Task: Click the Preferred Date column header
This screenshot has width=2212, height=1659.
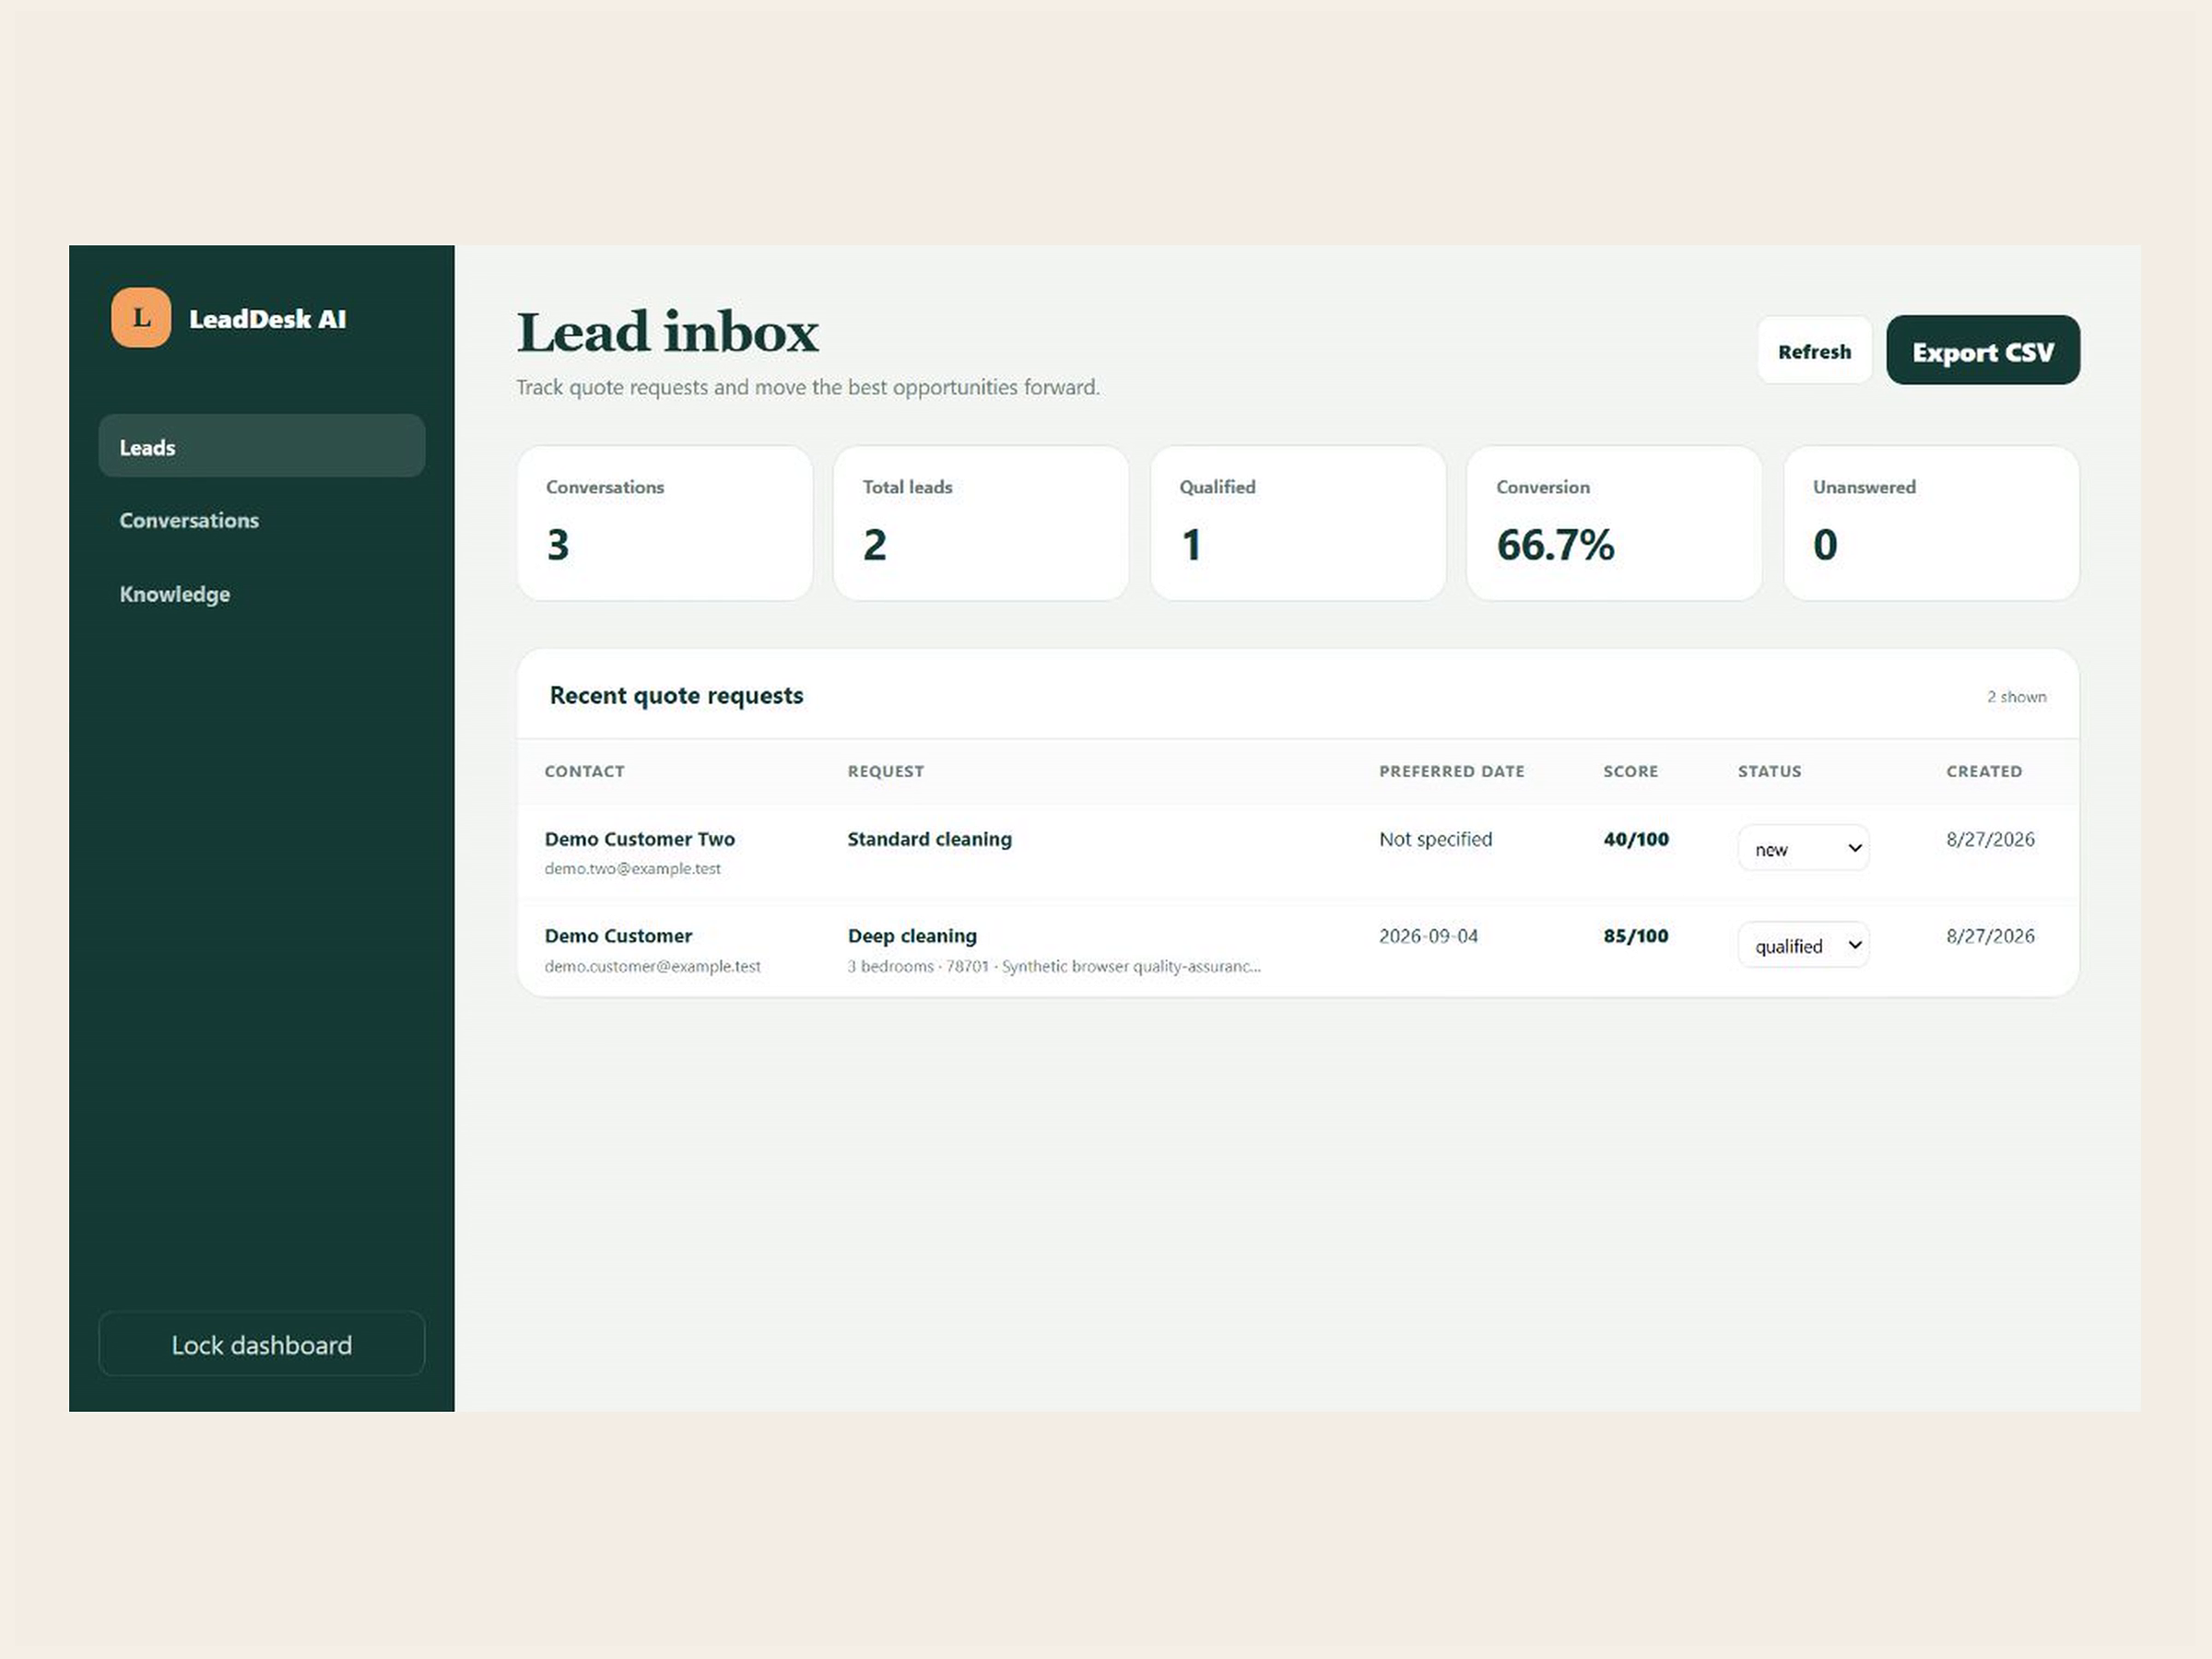Action: (x=1452, y=771)
